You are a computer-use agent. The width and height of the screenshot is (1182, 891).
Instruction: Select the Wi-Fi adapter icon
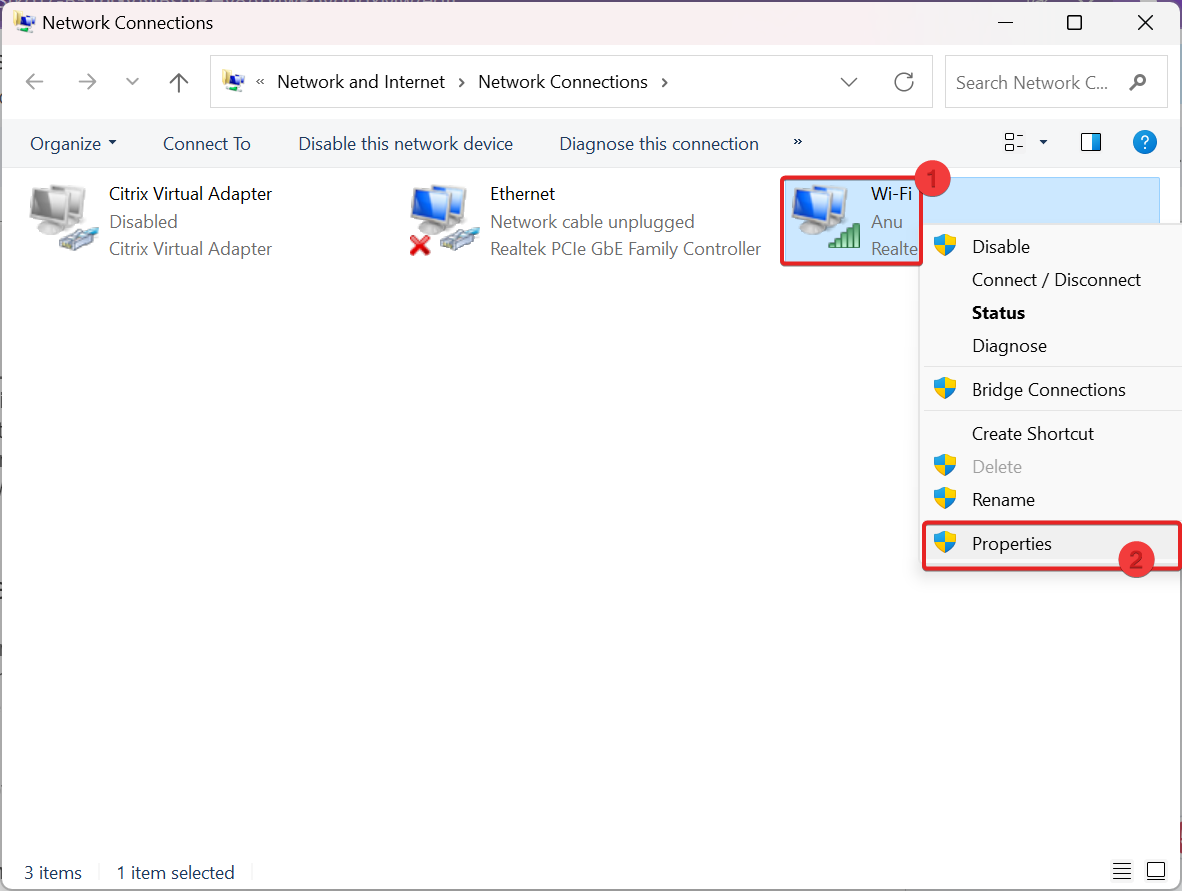pyautogui.click(x=826, y=219)
